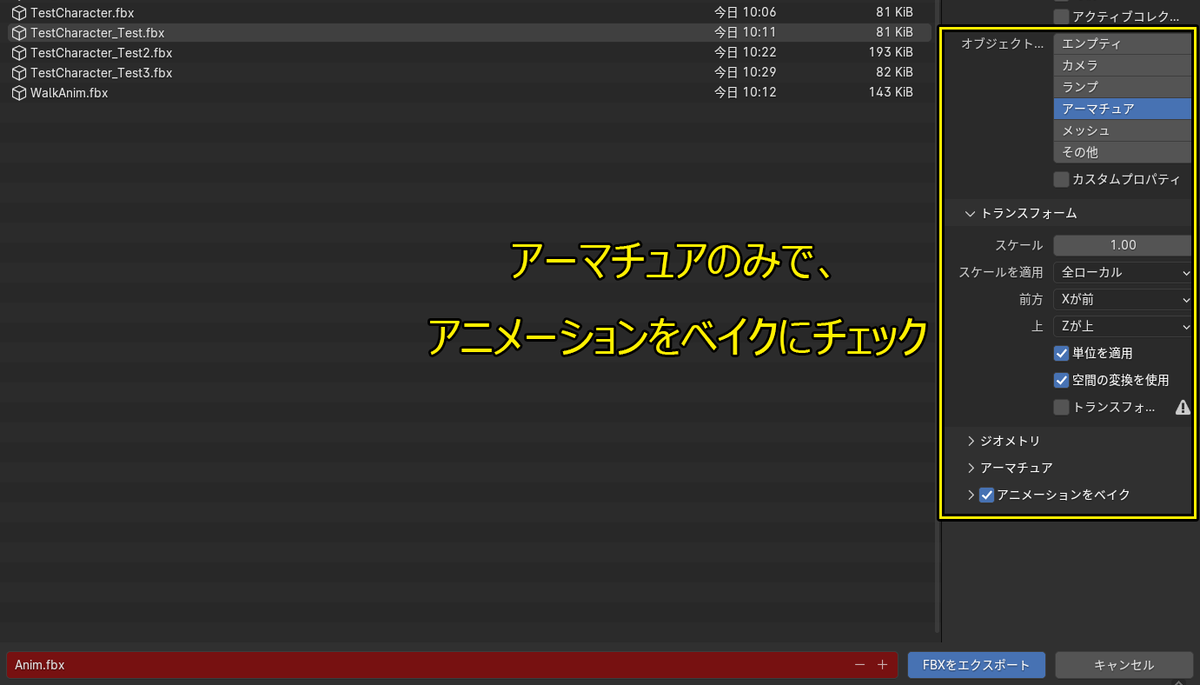Viewport: 1200px width, 685px height.
Task: Open the 前方 axis dropdown
Action: point(1123,299)
